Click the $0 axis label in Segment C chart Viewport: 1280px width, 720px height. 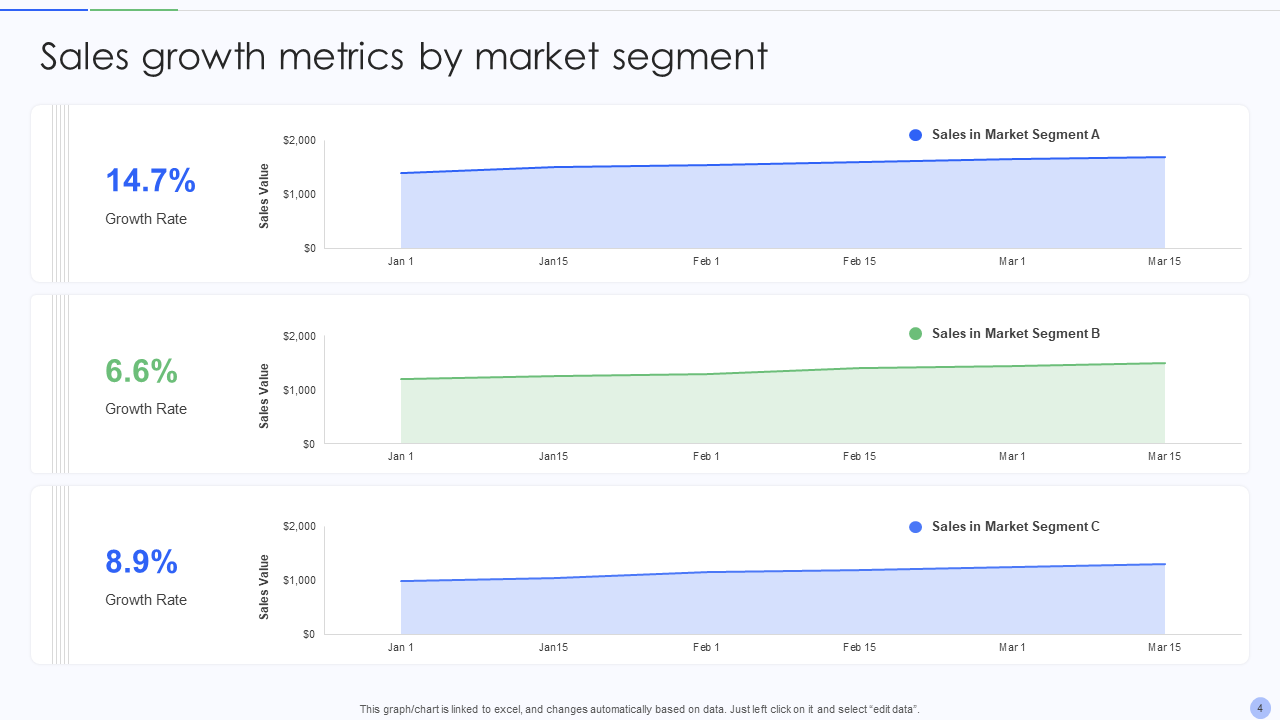click(x=310, y=635)
